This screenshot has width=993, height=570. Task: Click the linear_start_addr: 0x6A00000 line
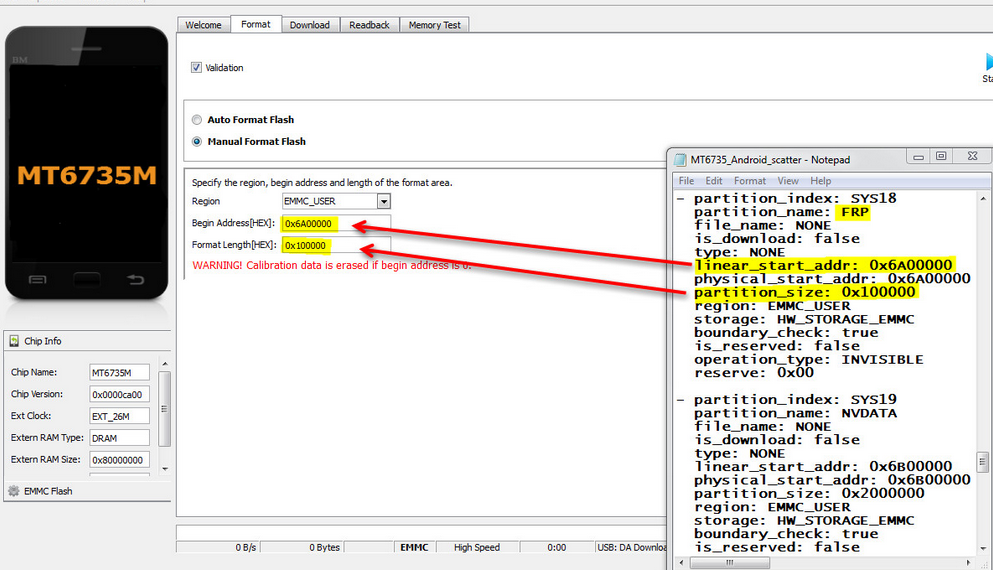click(x=823, y=265)
